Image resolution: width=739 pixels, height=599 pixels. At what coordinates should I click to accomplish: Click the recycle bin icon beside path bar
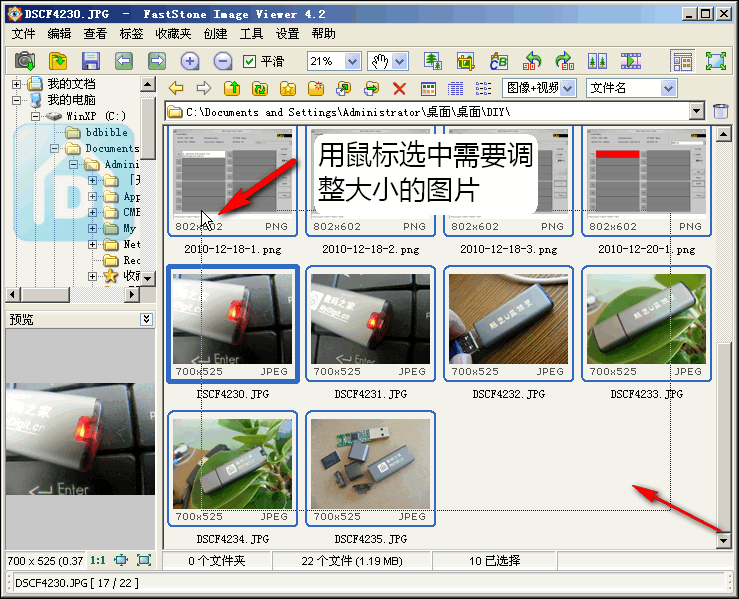click(x=721, y=112)
